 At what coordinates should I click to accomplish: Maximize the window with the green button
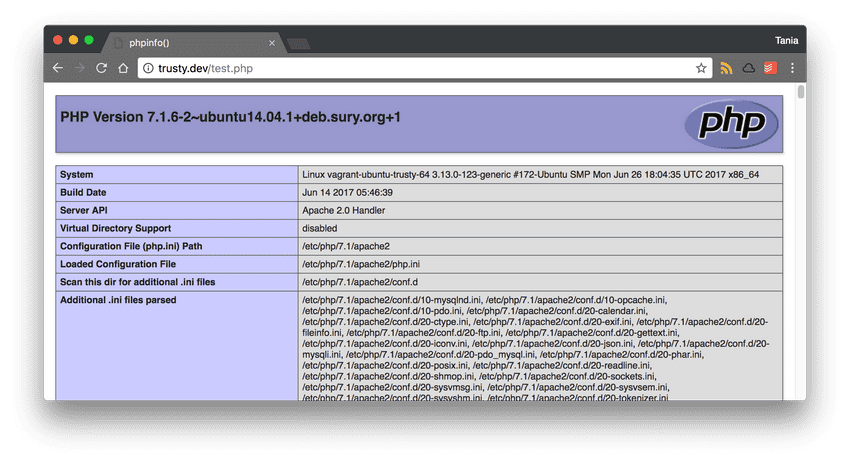coord(89,40)
